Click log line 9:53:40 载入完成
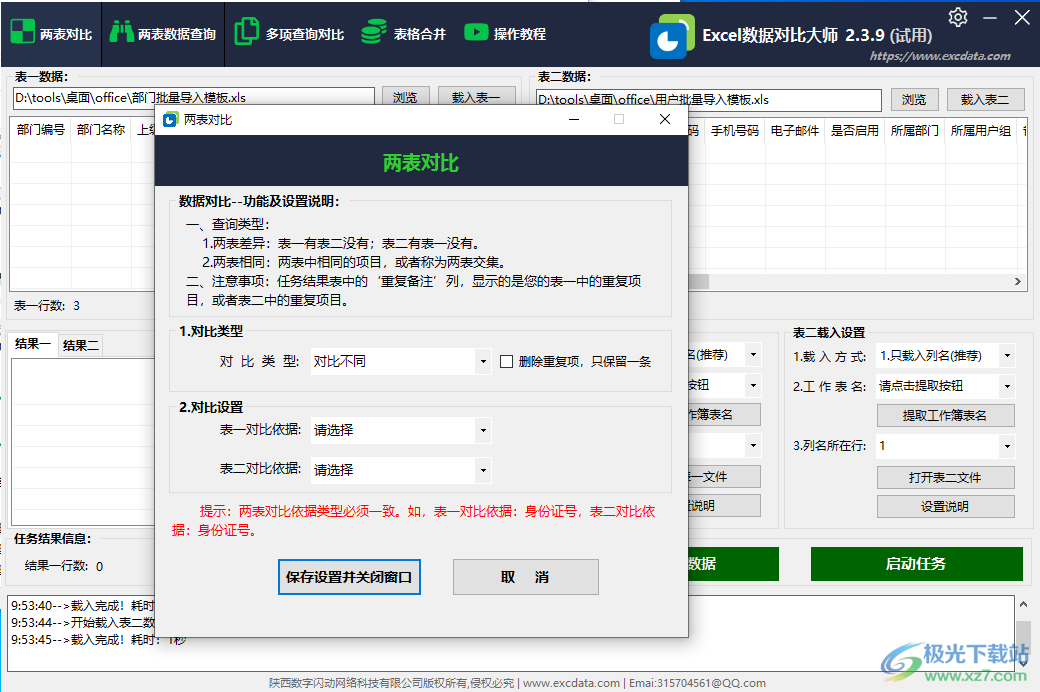The image size is (1040, 692). [82, 606]
